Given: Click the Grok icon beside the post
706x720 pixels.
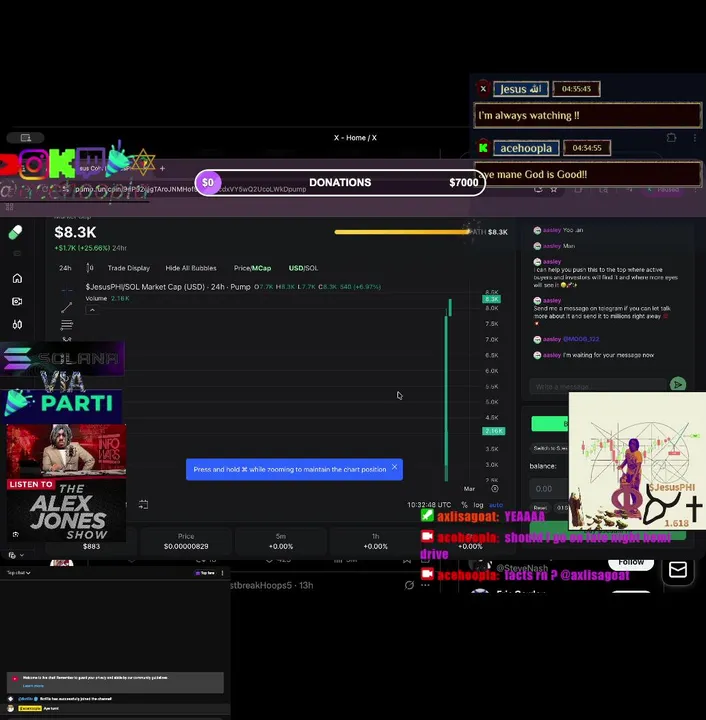Looking at the screenshot, I should [x=409, y=585].
